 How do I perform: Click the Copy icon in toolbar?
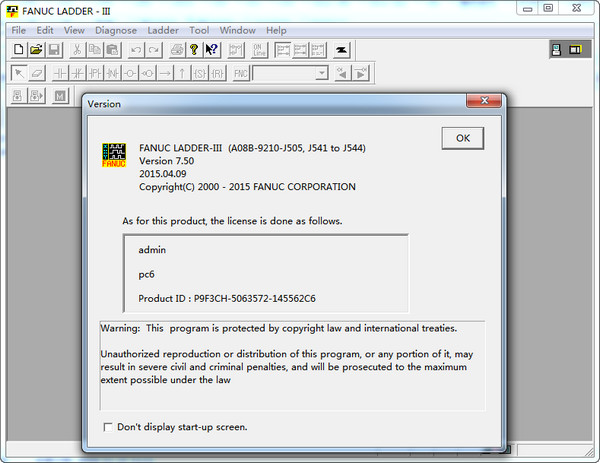(x=95, y=50)
